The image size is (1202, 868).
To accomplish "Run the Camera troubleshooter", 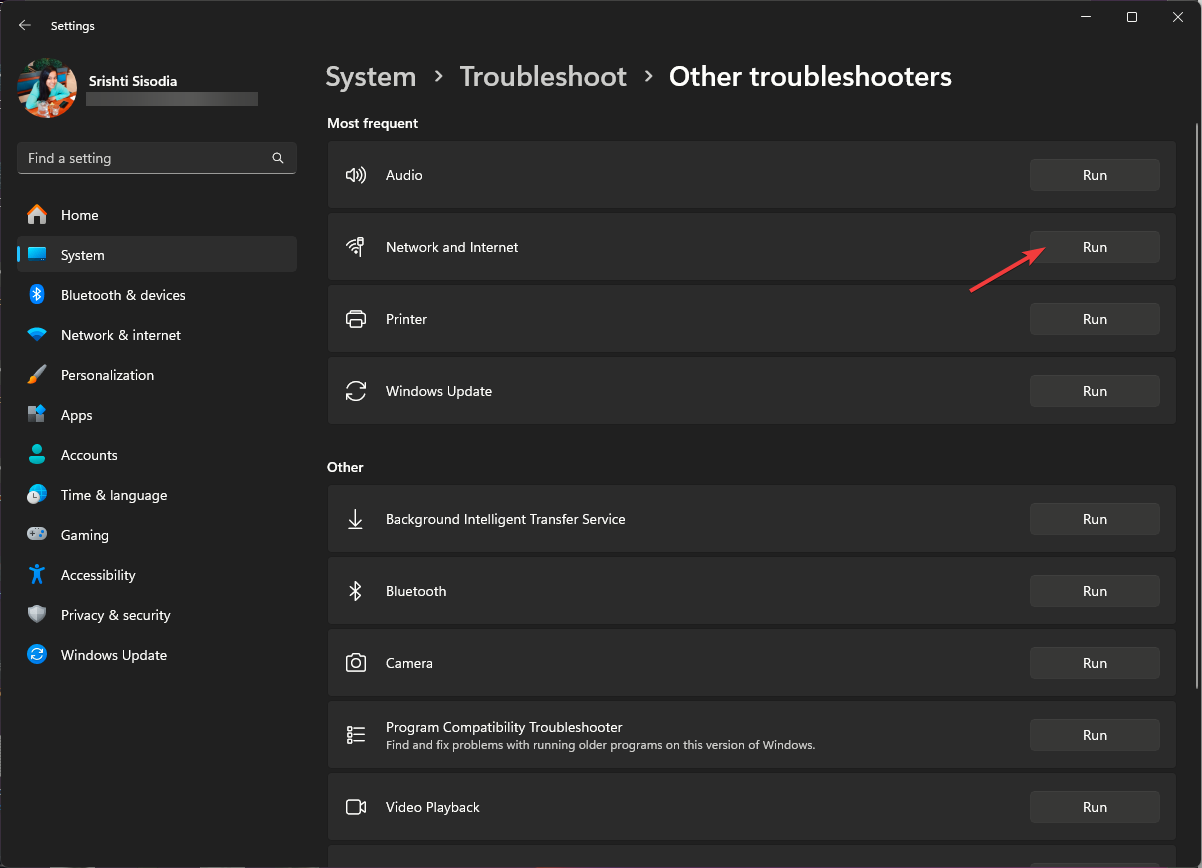I will tap(1094, 663).
